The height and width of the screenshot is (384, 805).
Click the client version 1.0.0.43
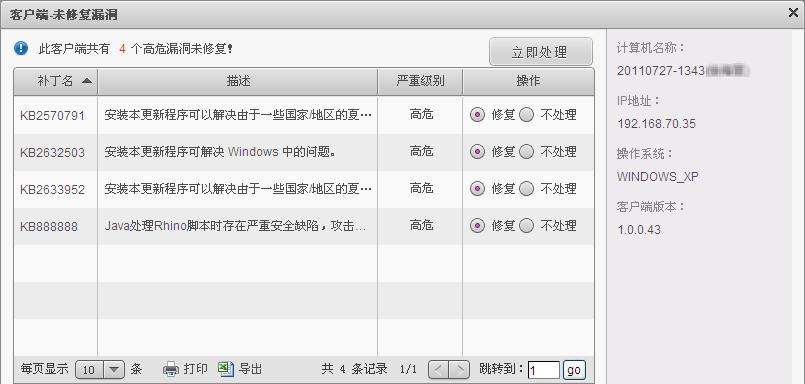[639, 230]
